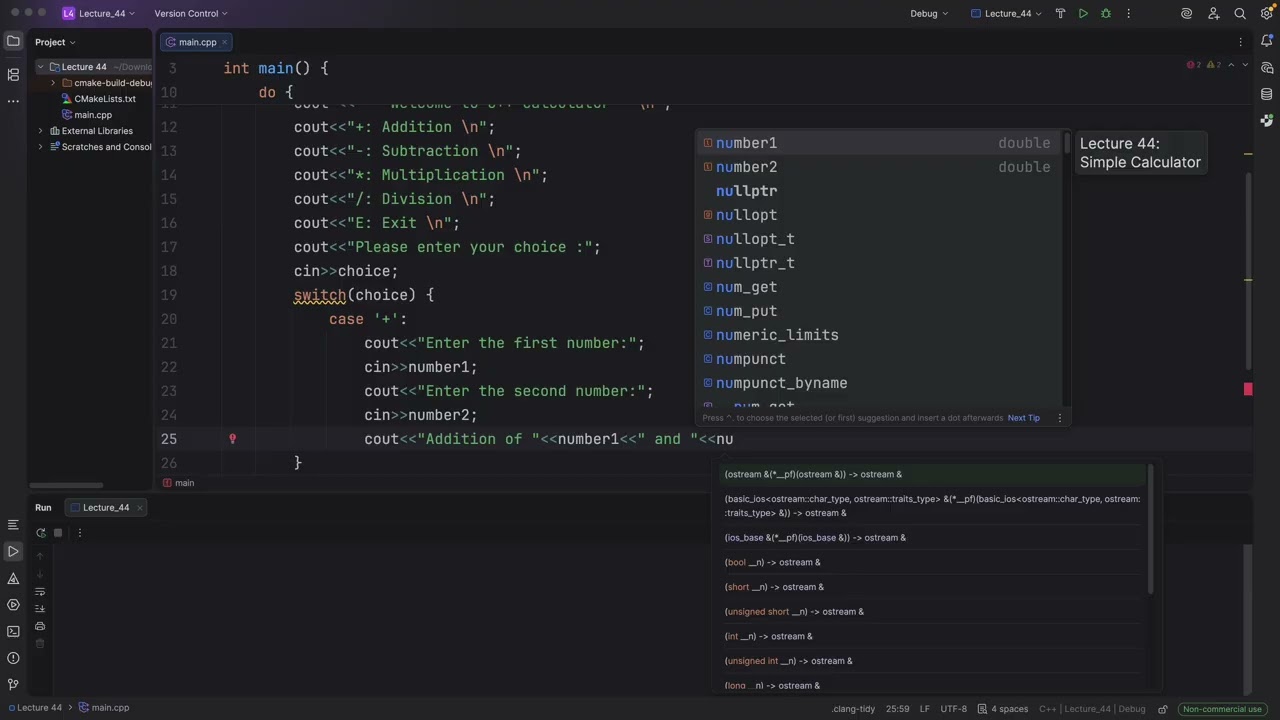Screen dimensions: 1280x720
Task: Click the main breadcrumb below editor
Action: (x=179, y=483)
